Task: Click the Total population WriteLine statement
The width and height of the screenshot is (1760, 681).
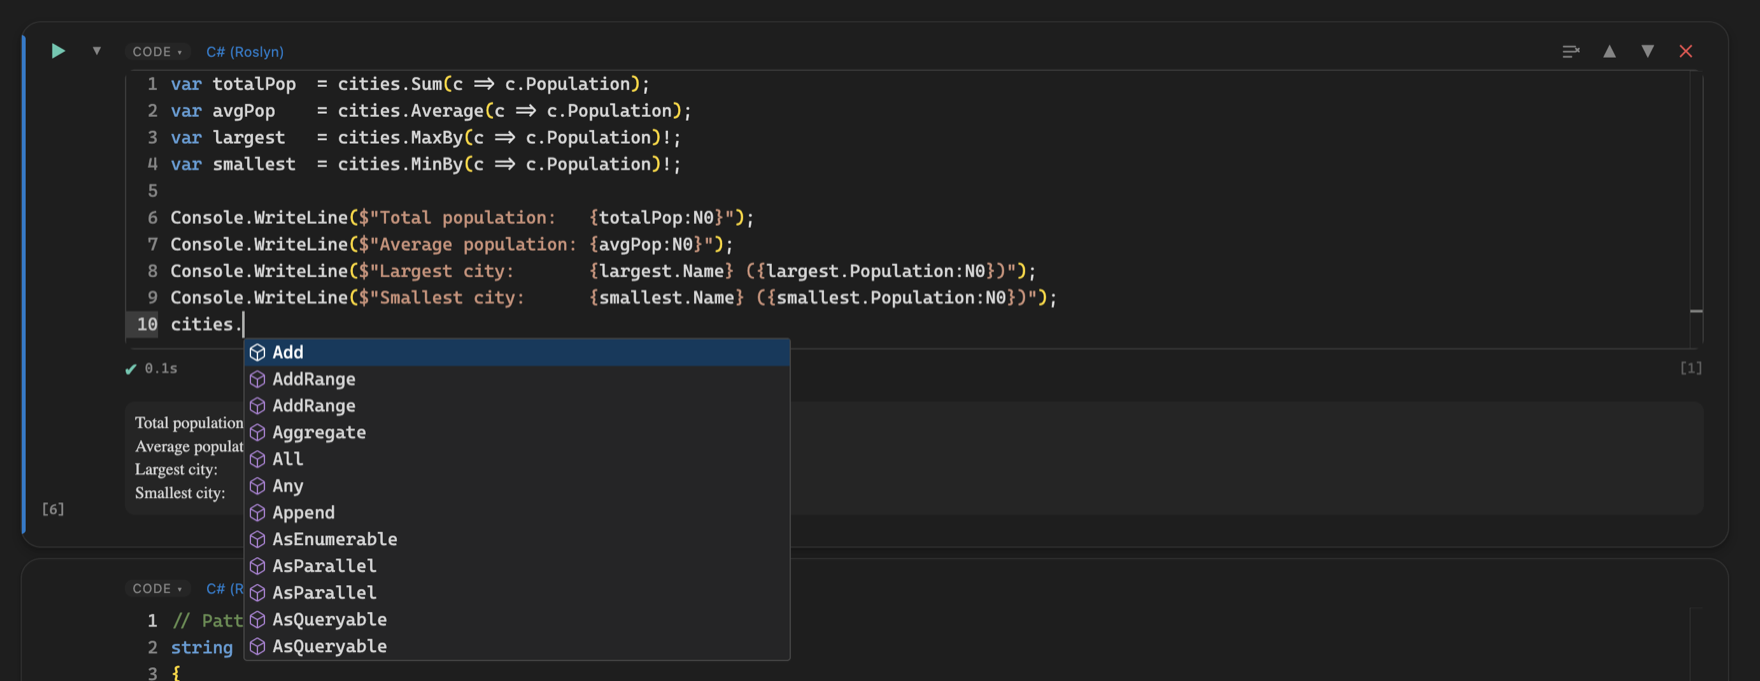Action: pyautogui.click(x=462, y=218)
